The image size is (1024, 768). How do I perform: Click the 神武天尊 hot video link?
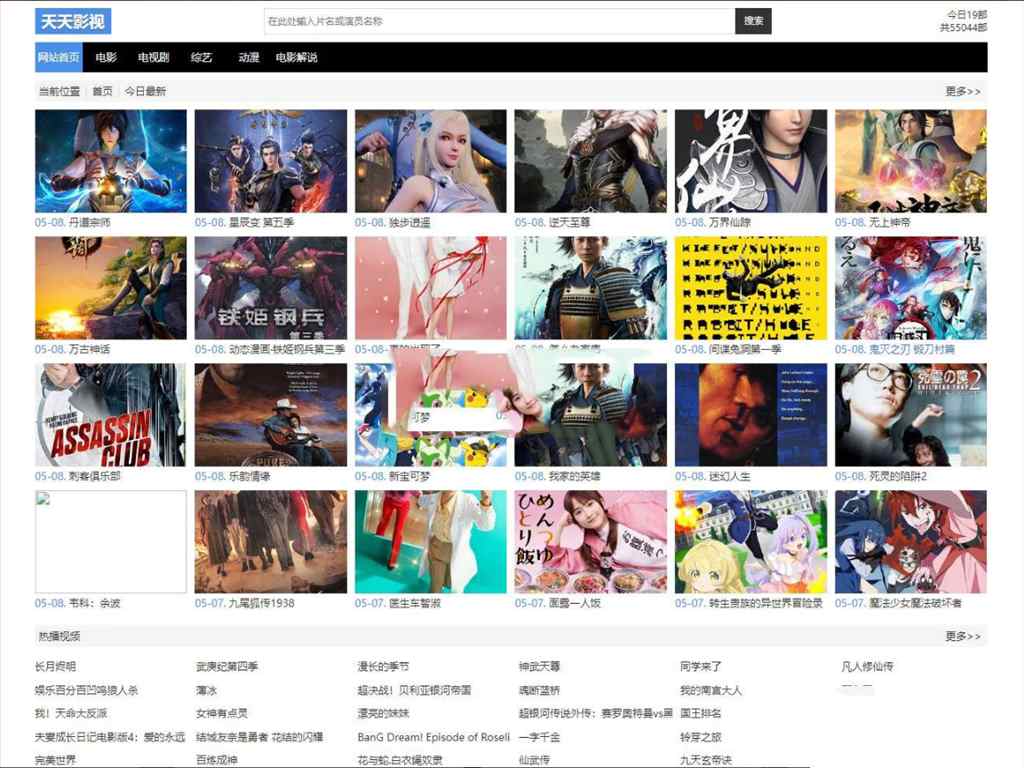[539, 666]
